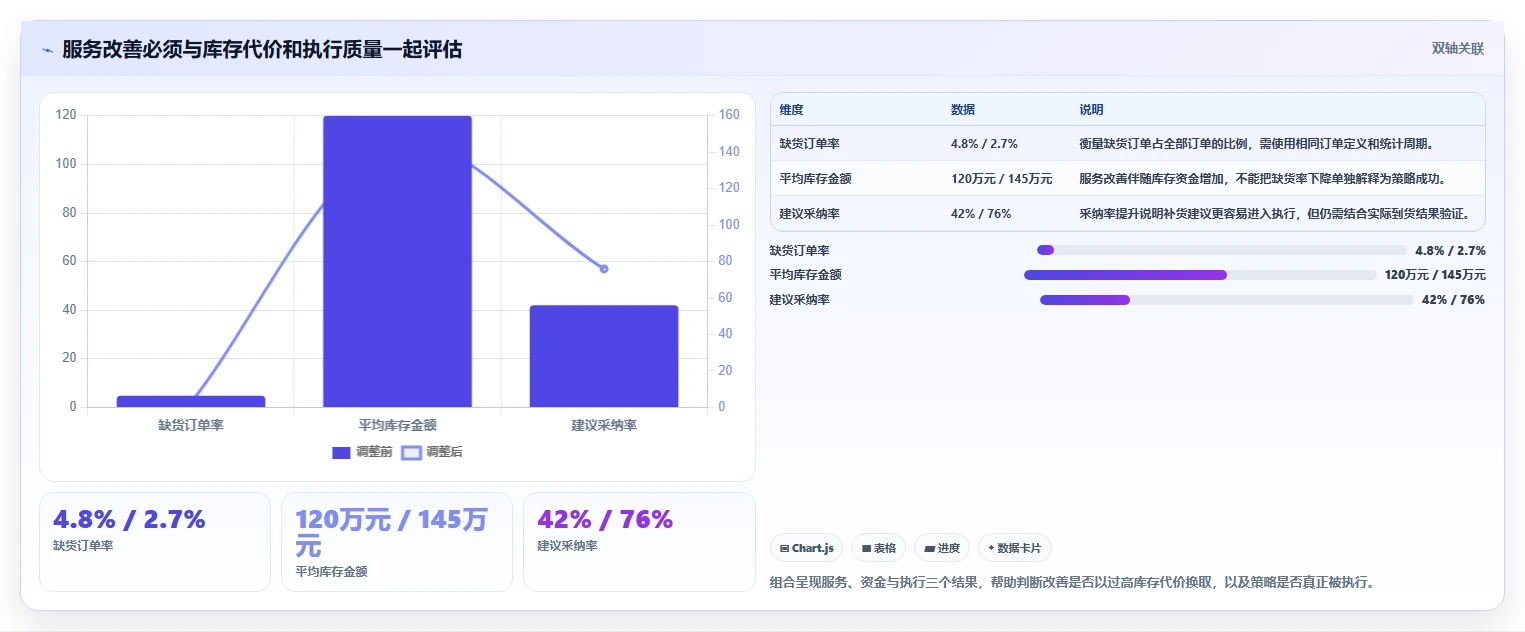The height and width of the screenshot is (632, 1525).
Task: Click the icon in the 进度 tag
Action: coord(929,548)
